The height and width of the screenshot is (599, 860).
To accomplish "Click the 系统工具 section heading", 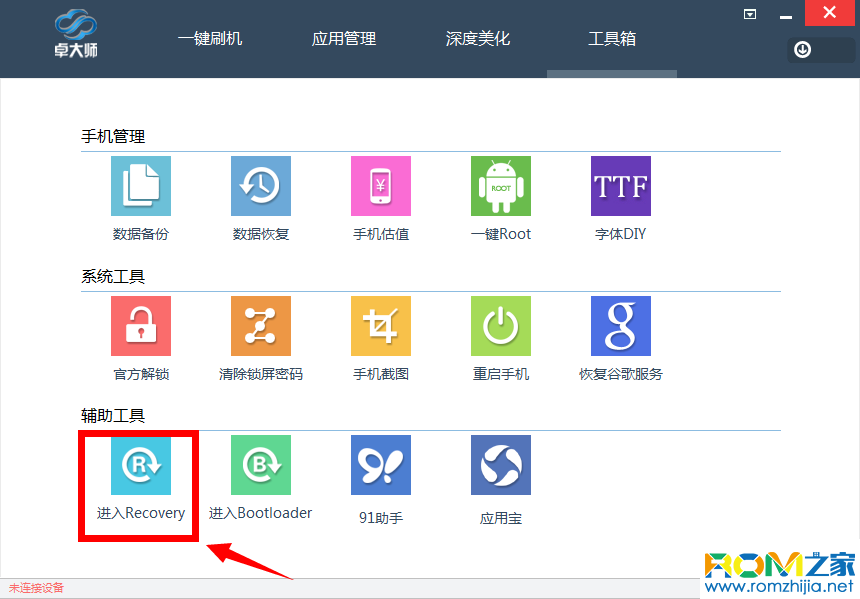I will 113,276.
